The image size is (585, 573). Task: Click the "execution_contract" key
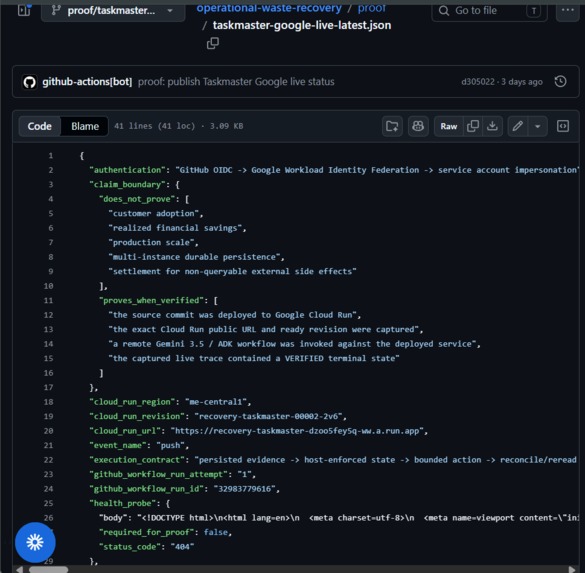tap(137, 460)
